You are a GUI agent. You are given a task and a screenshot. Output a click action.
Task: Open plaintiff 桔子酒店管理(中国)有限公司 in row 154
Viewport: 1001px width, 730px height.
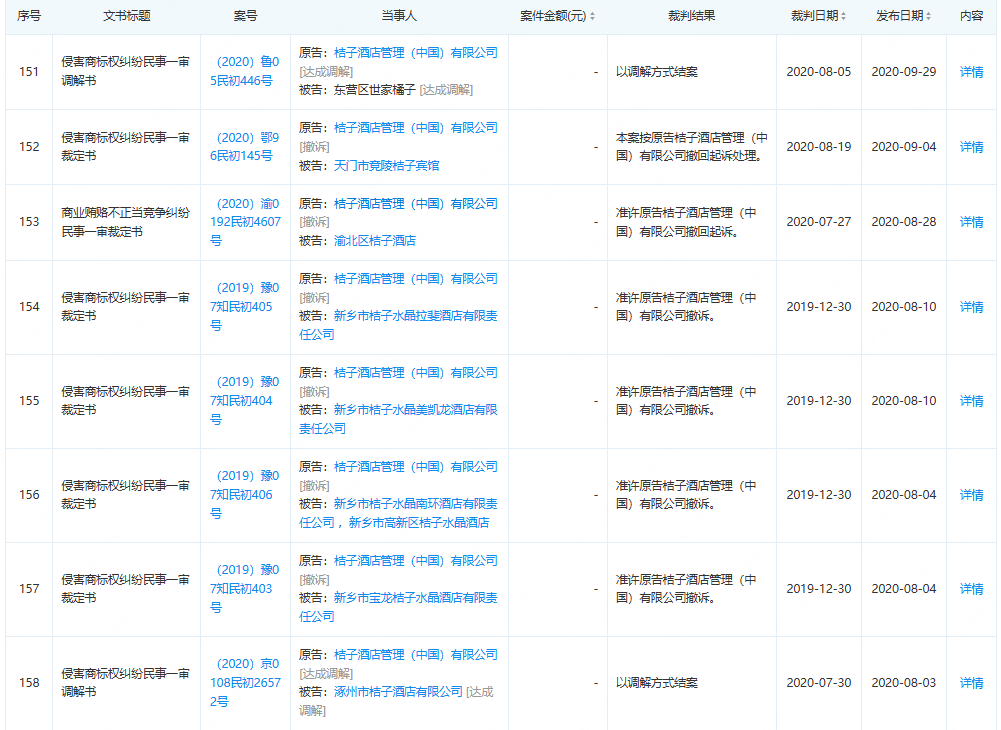[x=416, y=278]
